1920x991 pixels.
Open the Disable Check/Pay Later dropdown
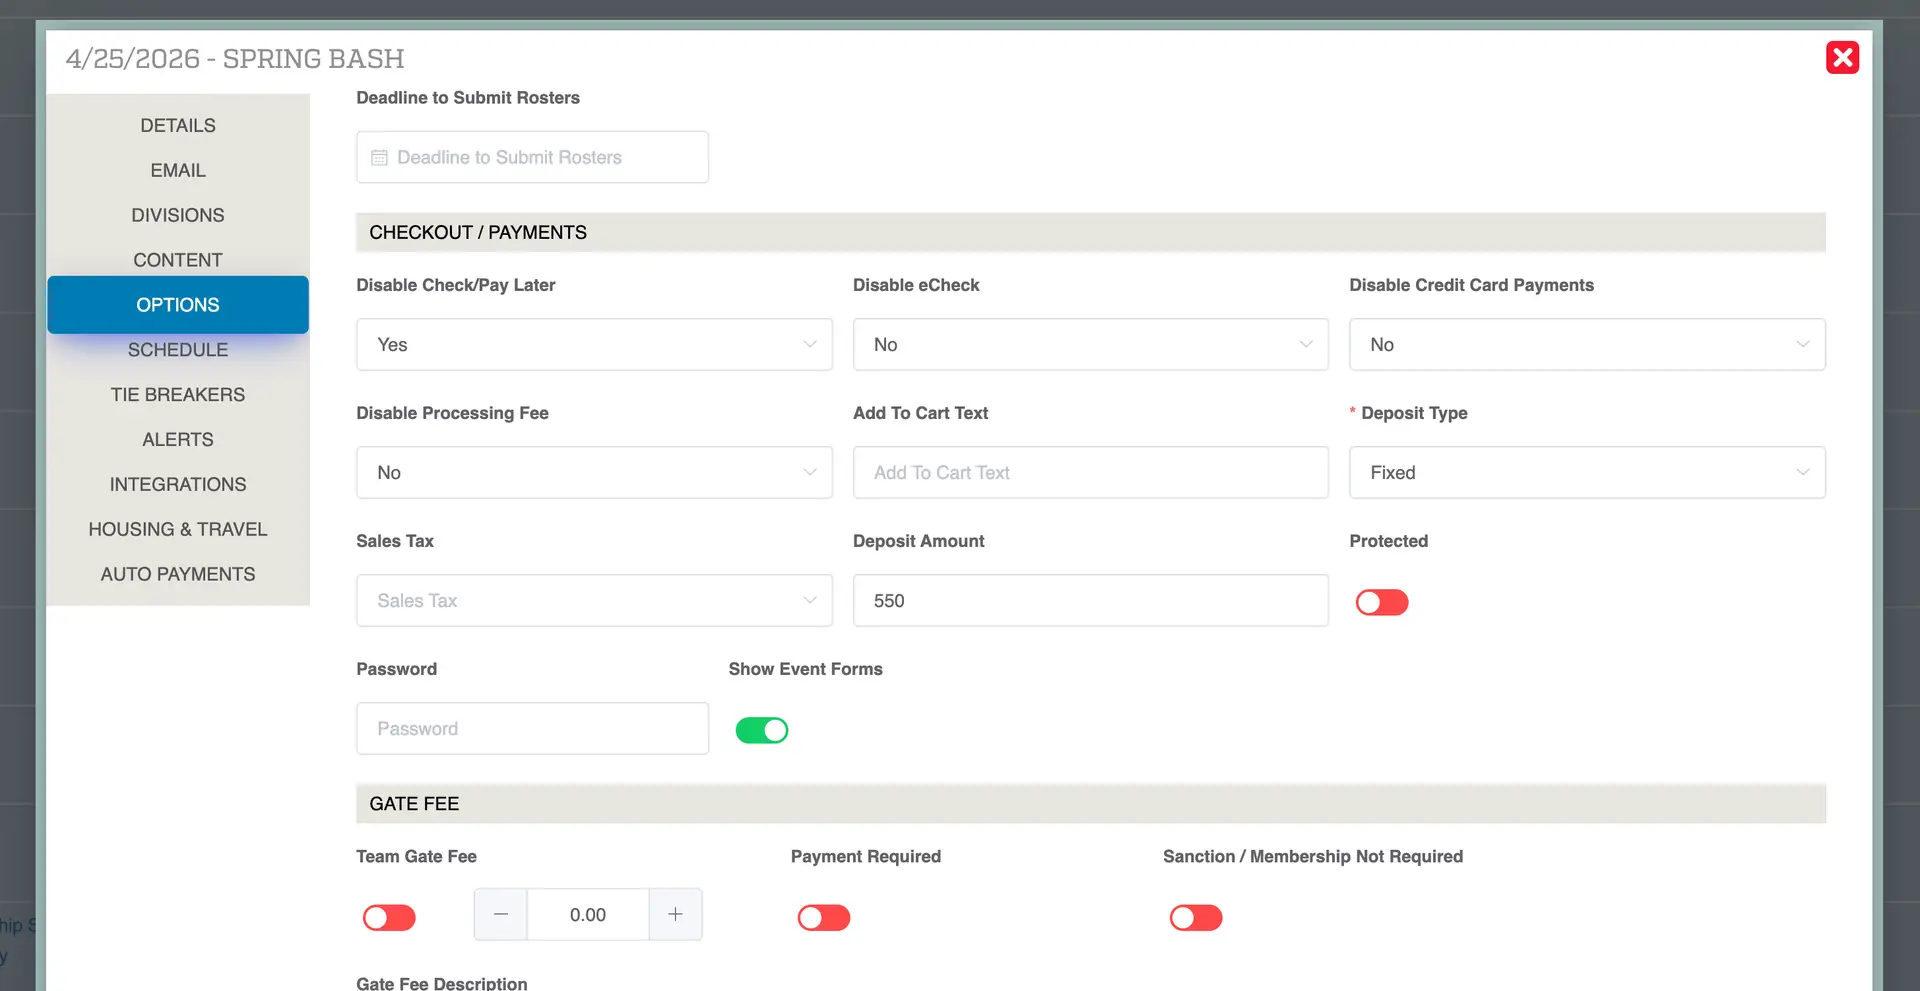pyautogui.click(x=594, y=344)
